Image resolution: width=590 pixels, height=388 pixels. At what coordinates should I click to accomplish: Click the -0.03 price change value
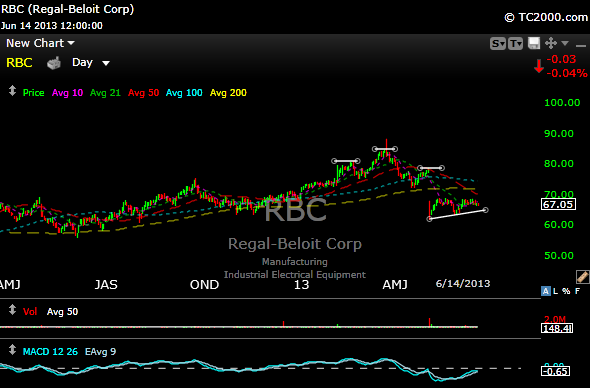pos(561,59)
